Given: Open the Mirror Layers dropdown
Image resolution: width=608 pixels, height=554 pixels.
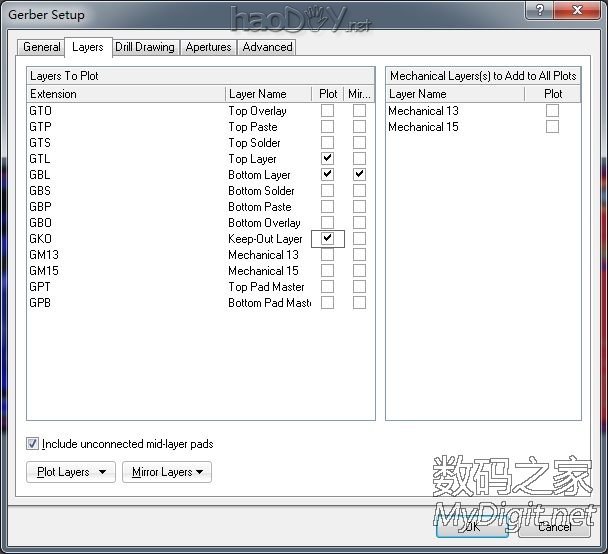Looking at the screenshot, I should [x=167, y=472].
